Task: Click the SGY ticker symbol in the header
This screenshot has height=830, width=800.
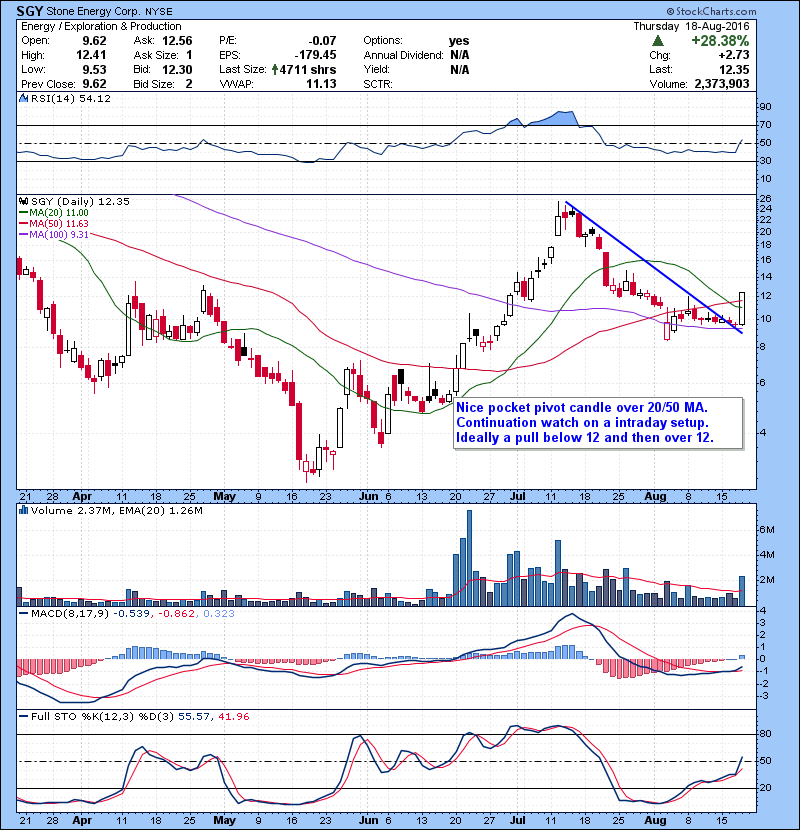Action: coord(30,11)
